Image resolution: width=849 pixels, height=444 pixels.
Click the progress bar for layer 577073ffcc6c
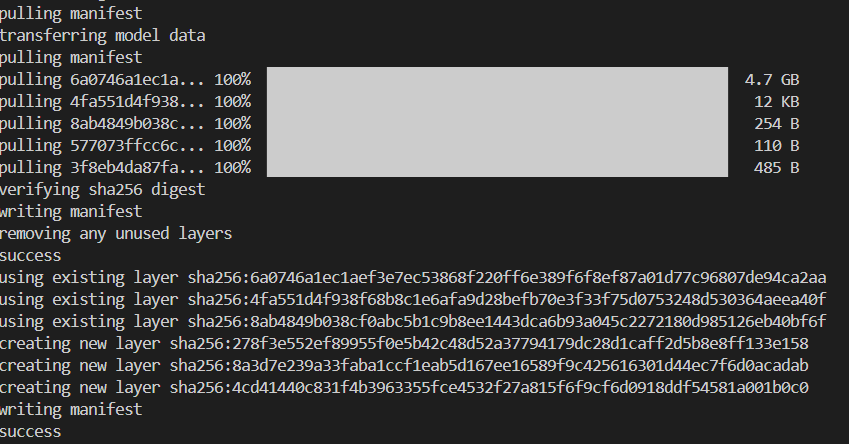point(497,145)
